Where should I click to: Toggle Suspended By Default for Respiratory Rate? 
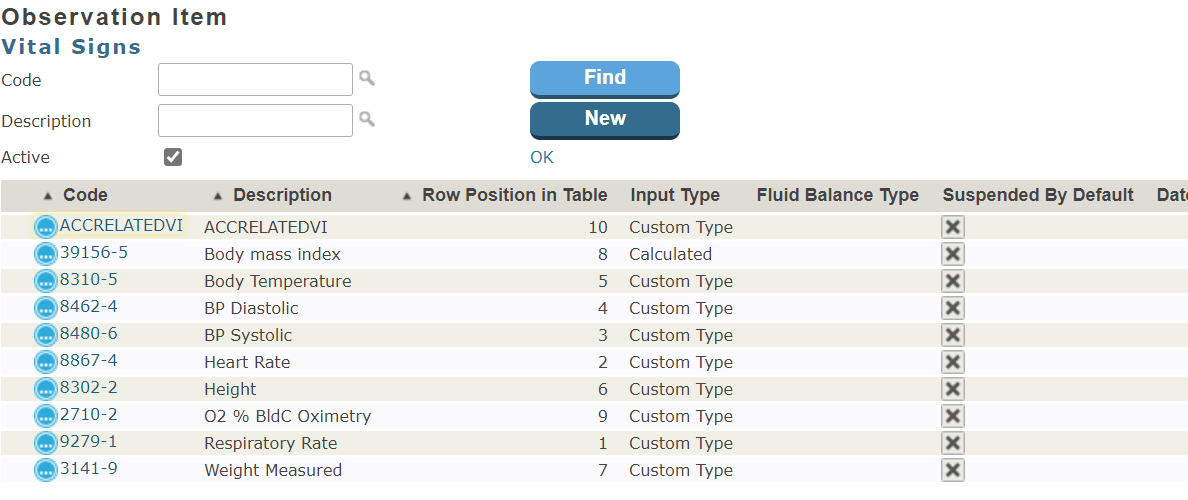953,443
